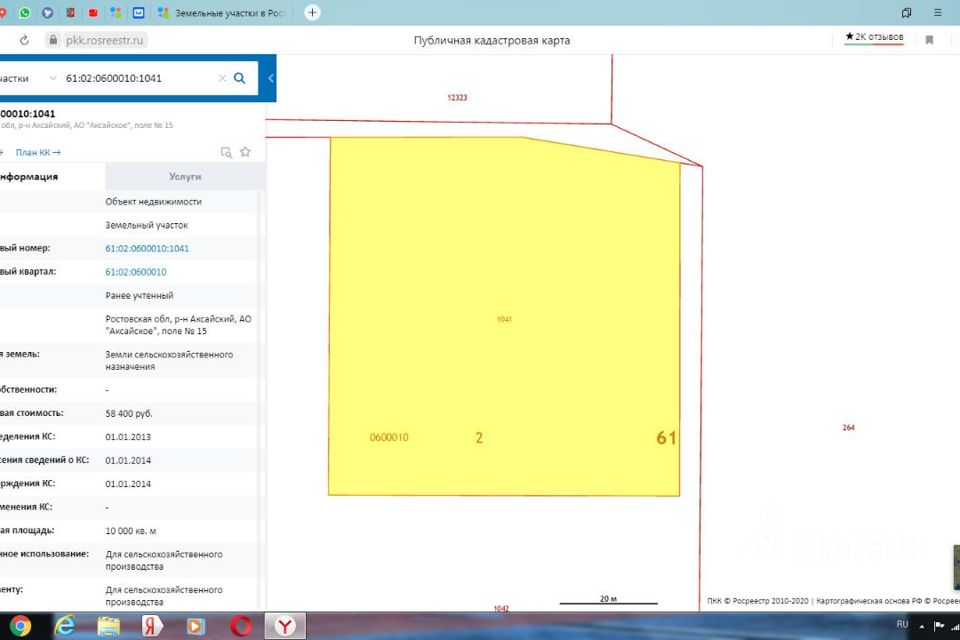960x640 pixels.
Task: Open Opera from the taskbar
Action: point(241,626)
